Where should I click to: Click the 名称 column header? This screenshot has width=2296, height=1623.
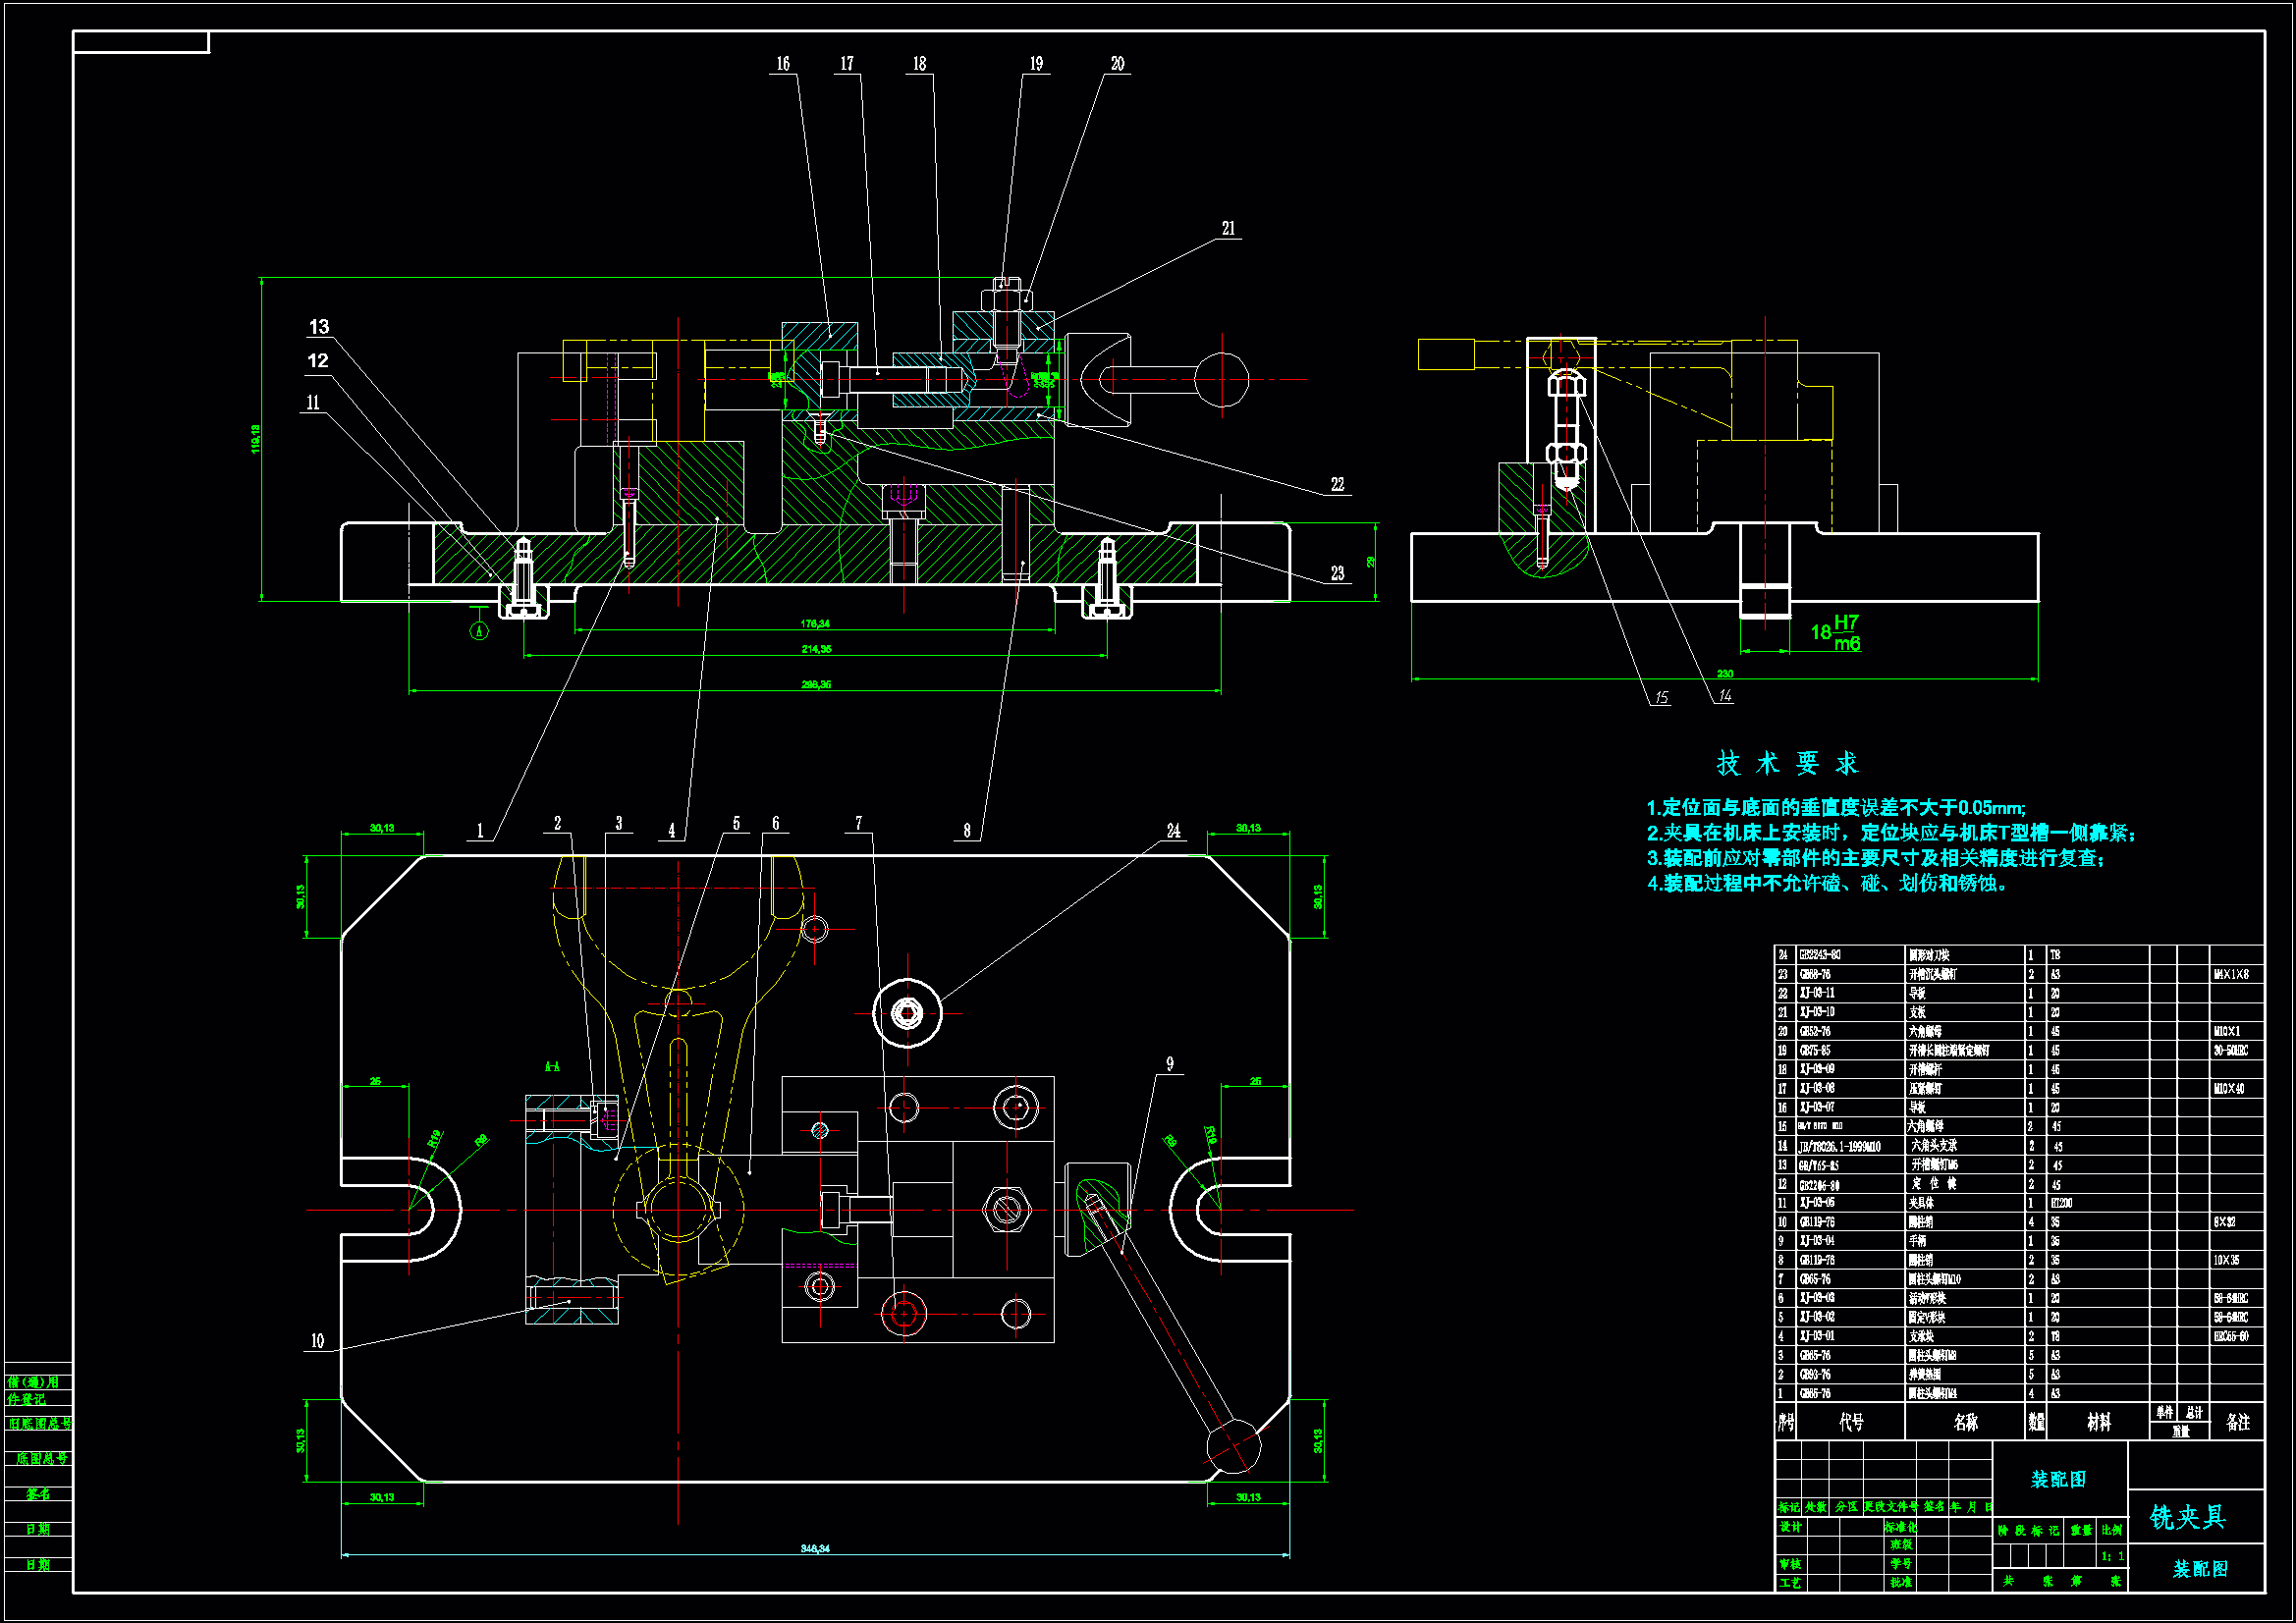[x=1965, y=1422]
